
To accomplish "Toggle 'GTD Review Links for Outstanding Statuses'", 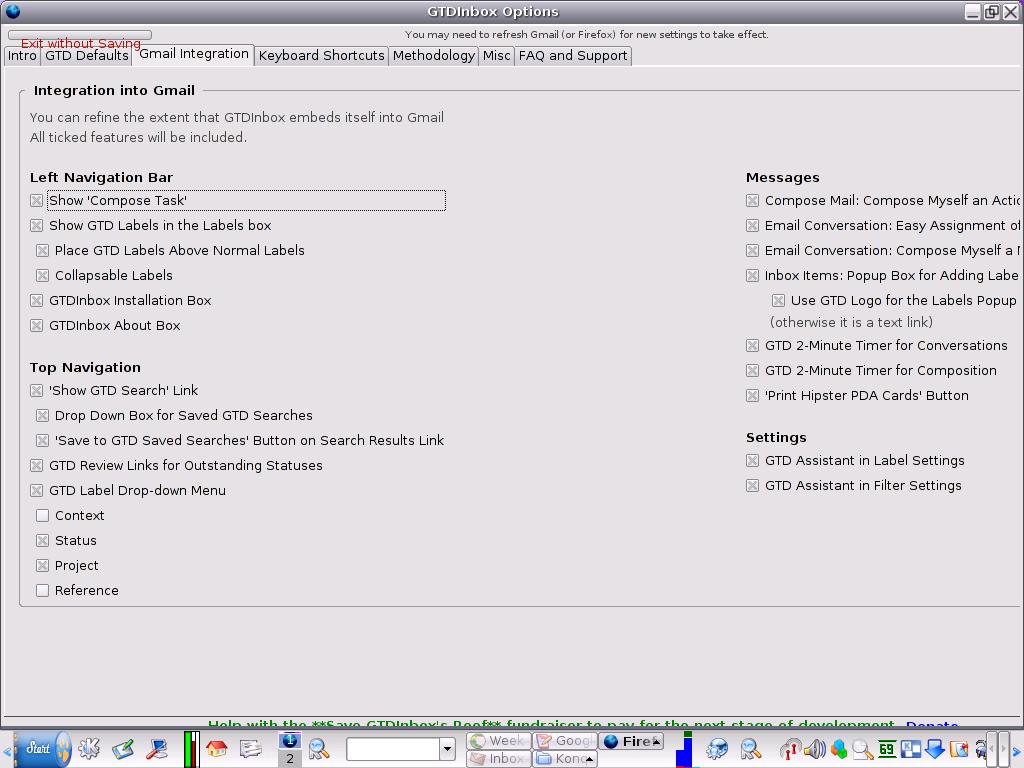I will [x=37, y=466].
